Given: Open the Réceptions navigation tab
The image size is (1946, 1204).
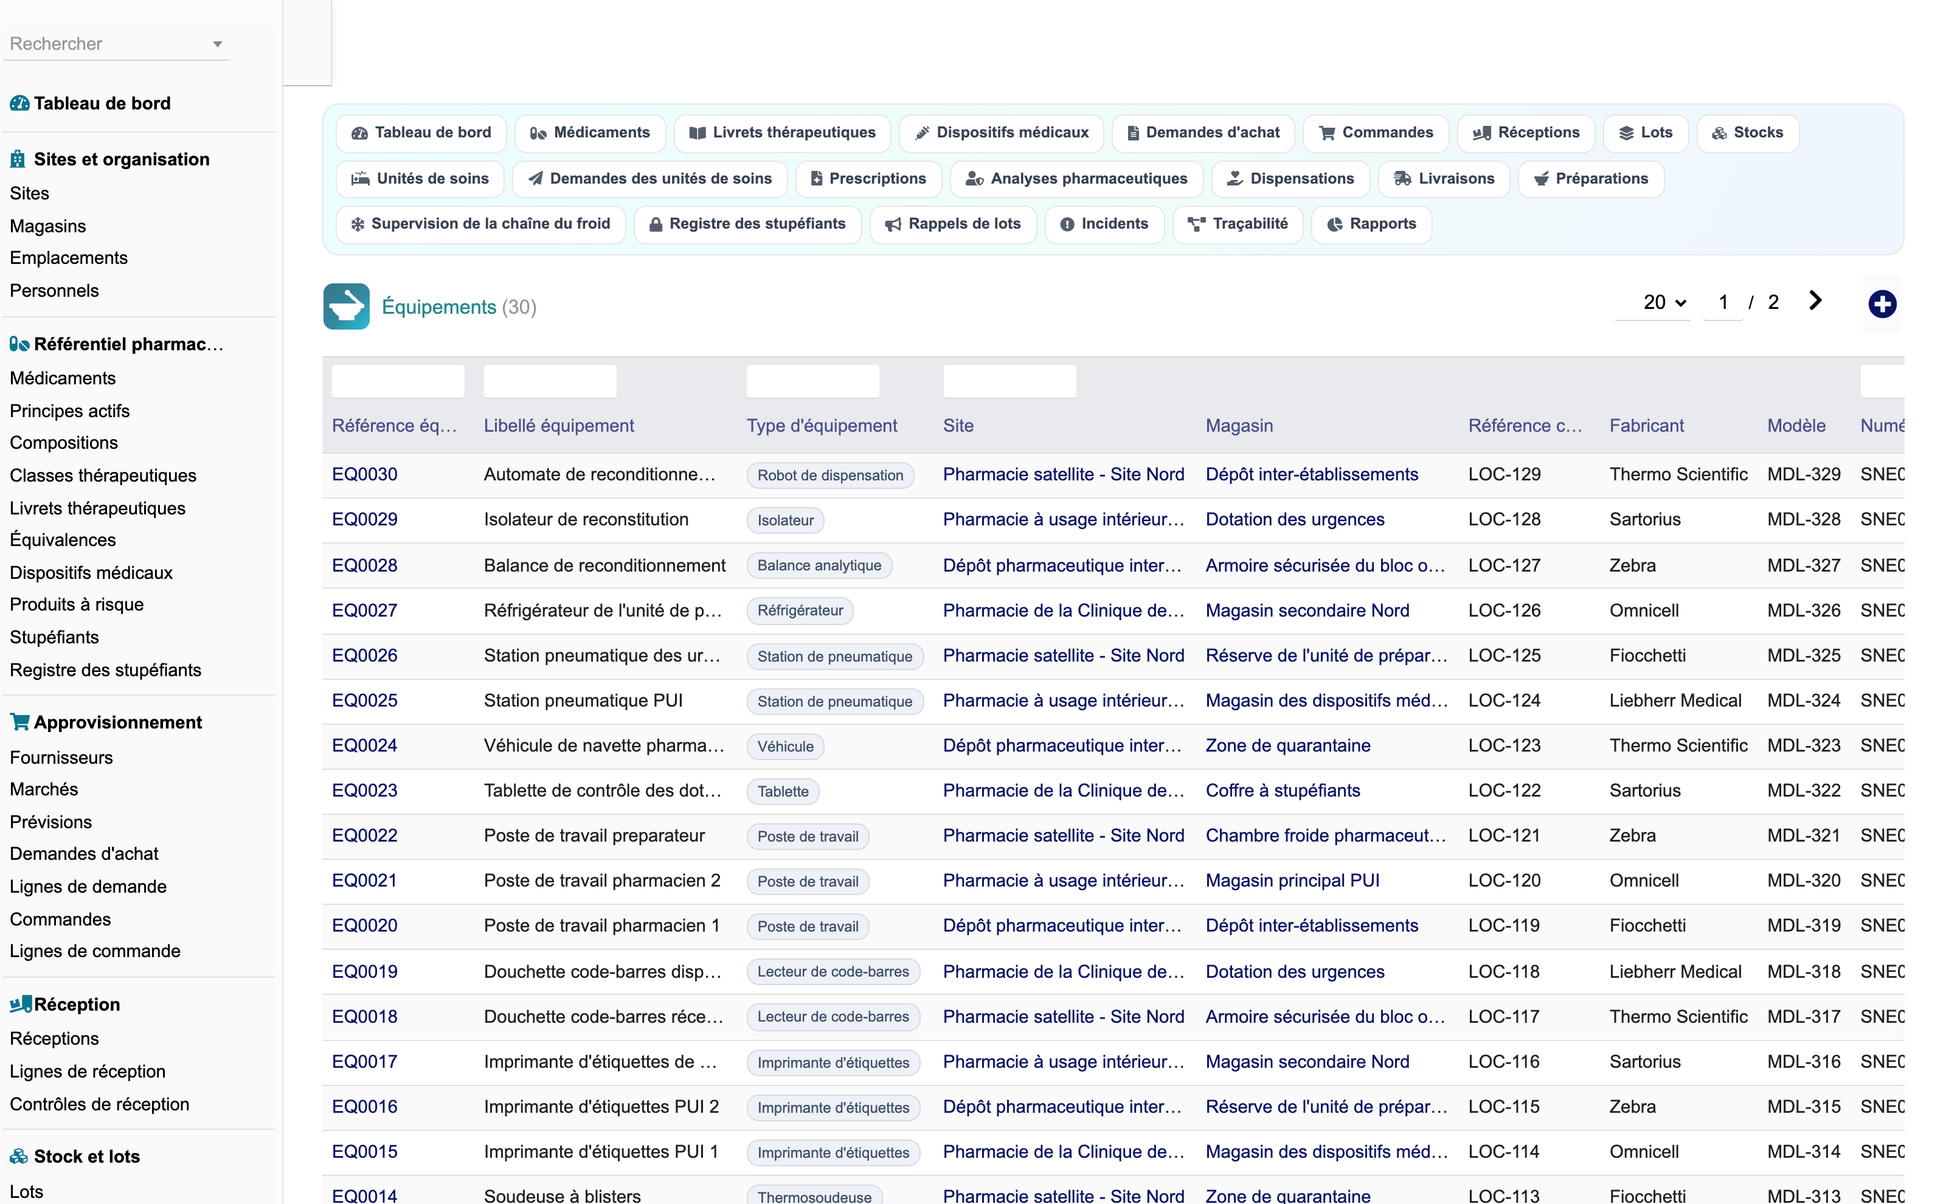Looking at the screenshot, I should [x=1526, y=133].
